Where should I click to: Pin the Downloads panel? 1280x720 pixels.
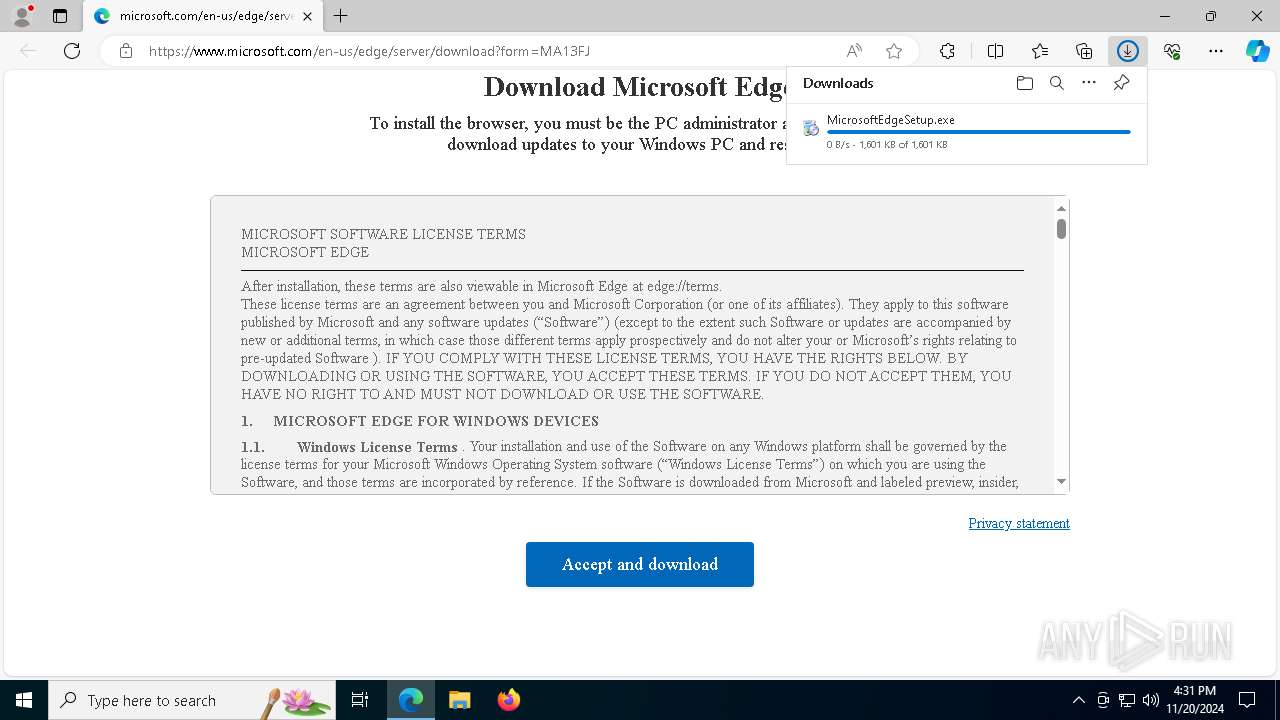pos(1121,83)
